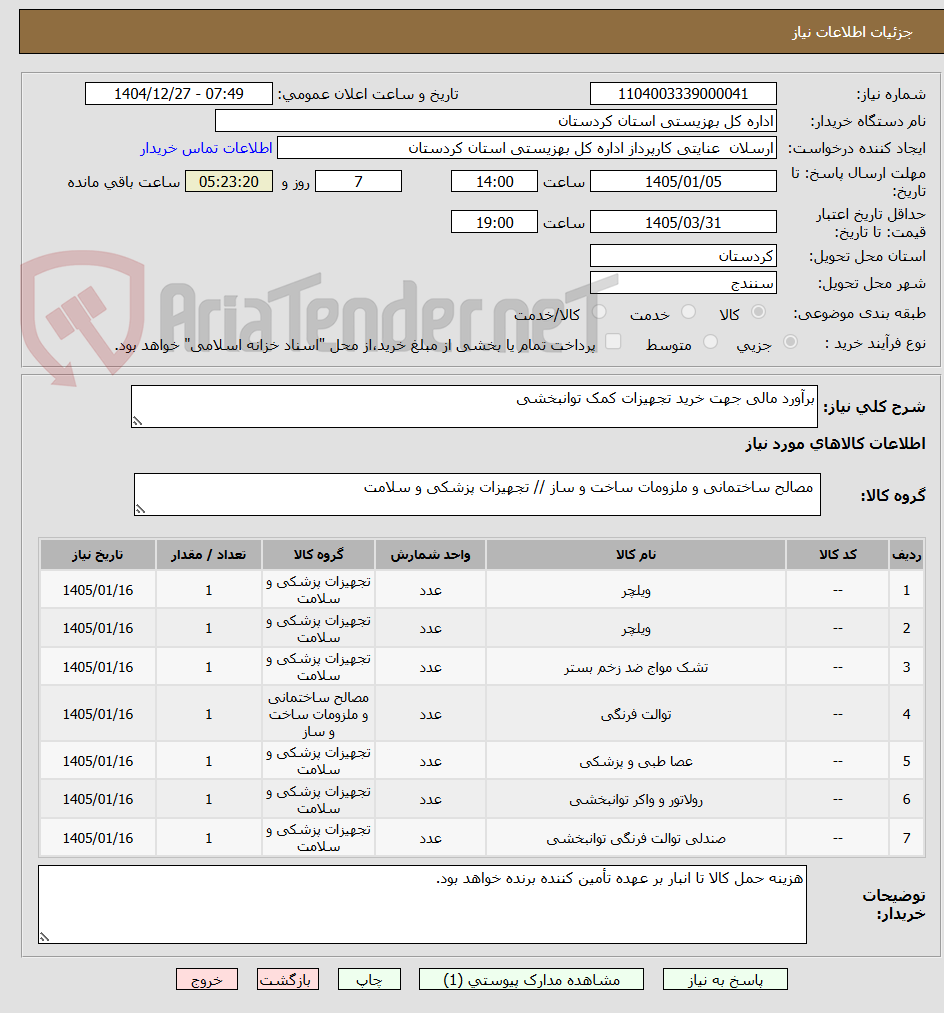Click the announcement date field 1404/12/27

coord(178,94)
